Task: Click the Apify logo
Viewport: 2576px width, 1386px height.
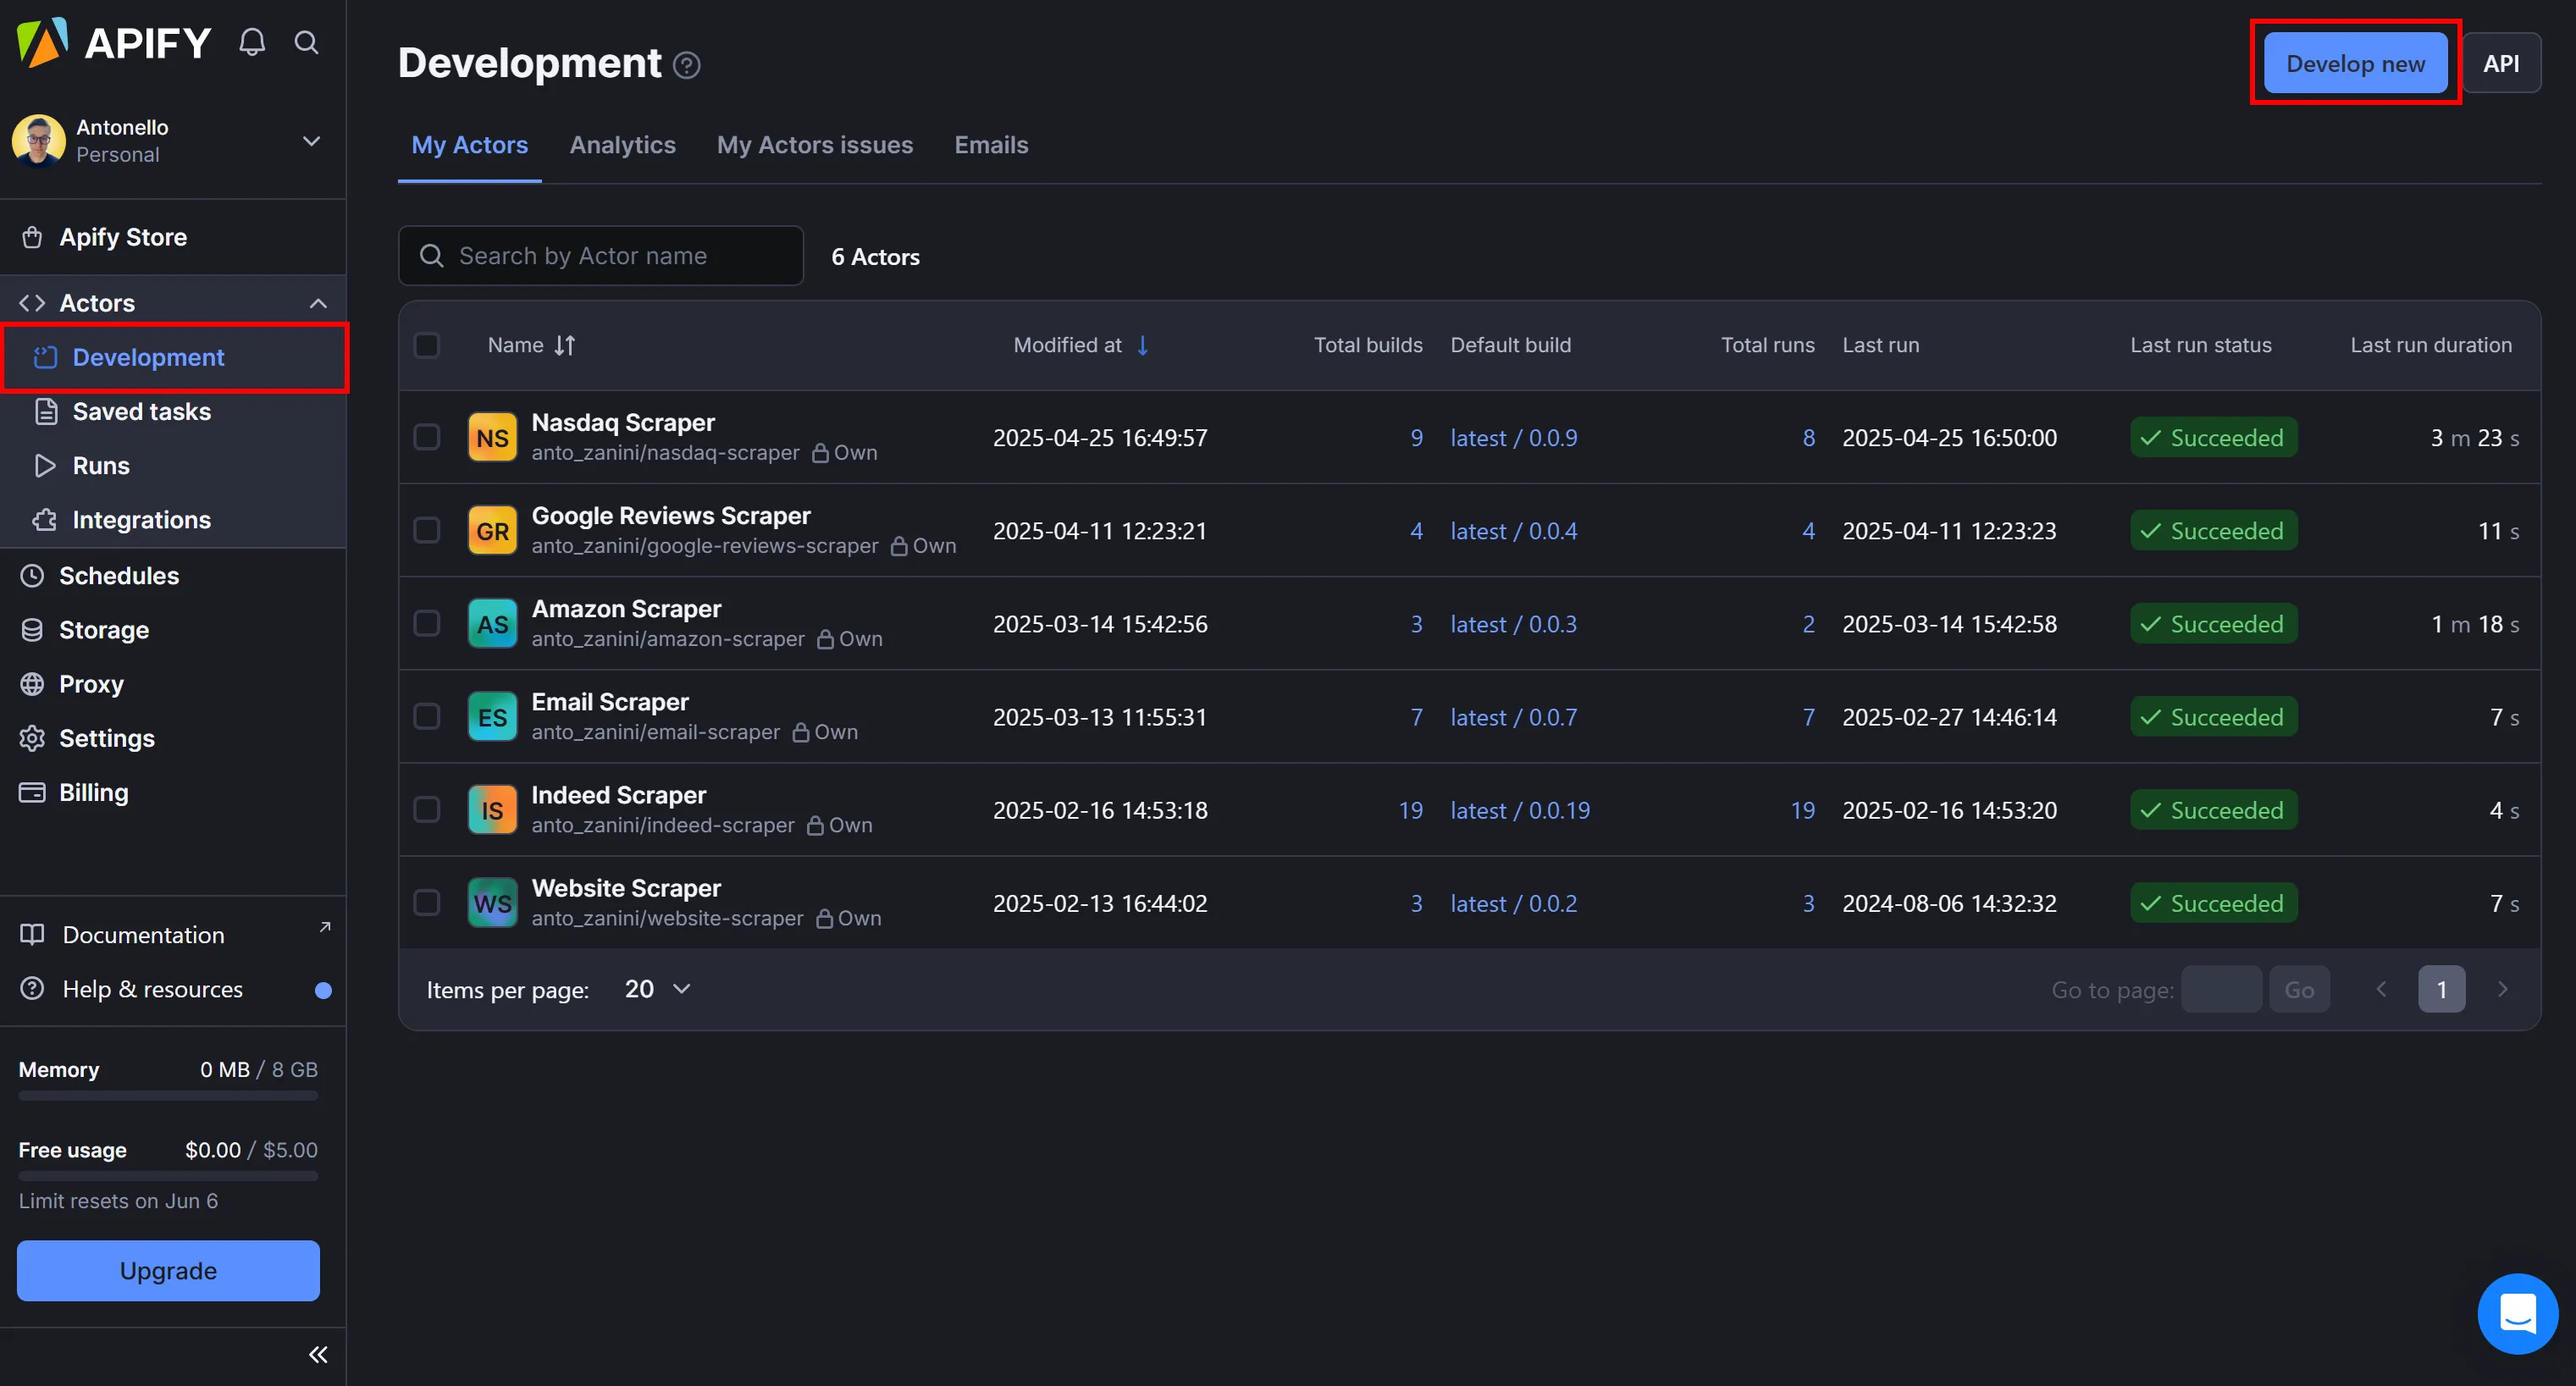Action: click(x=114, y=42)
